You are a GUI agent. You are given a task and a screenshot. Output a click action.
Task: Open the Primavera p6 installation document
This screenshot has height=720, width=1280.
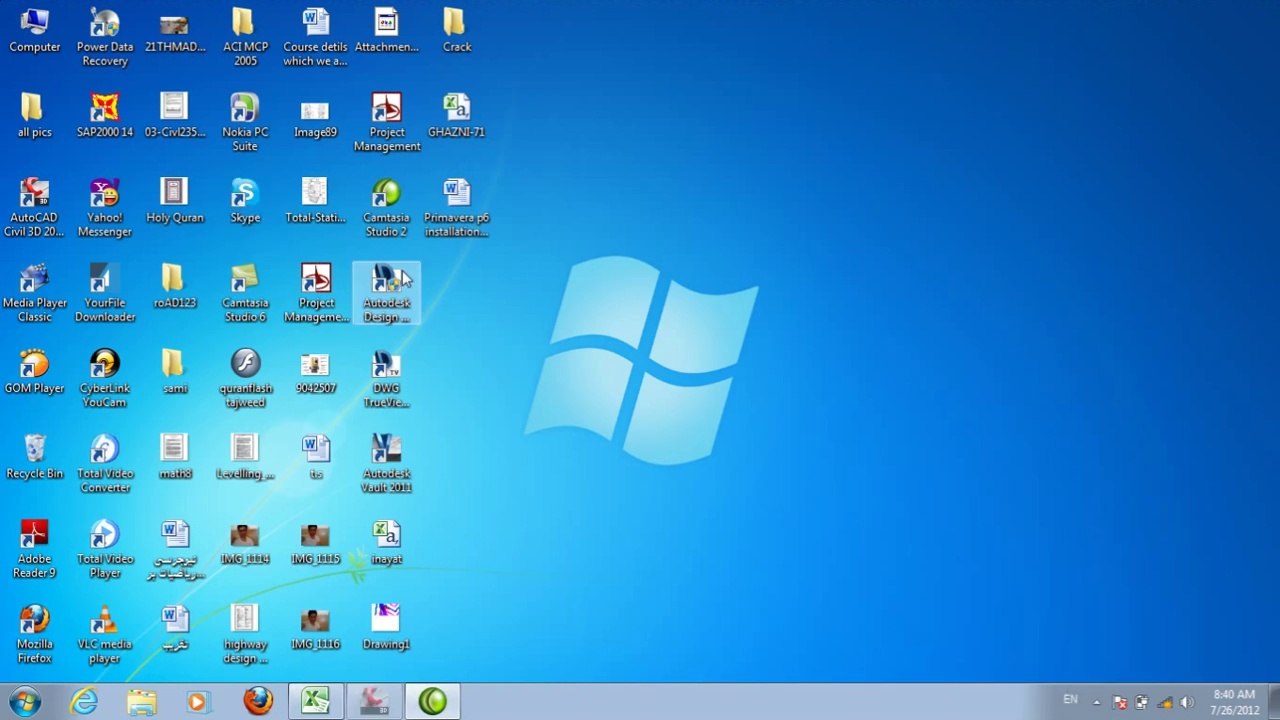pyautogui.click(x=456, y=208)
